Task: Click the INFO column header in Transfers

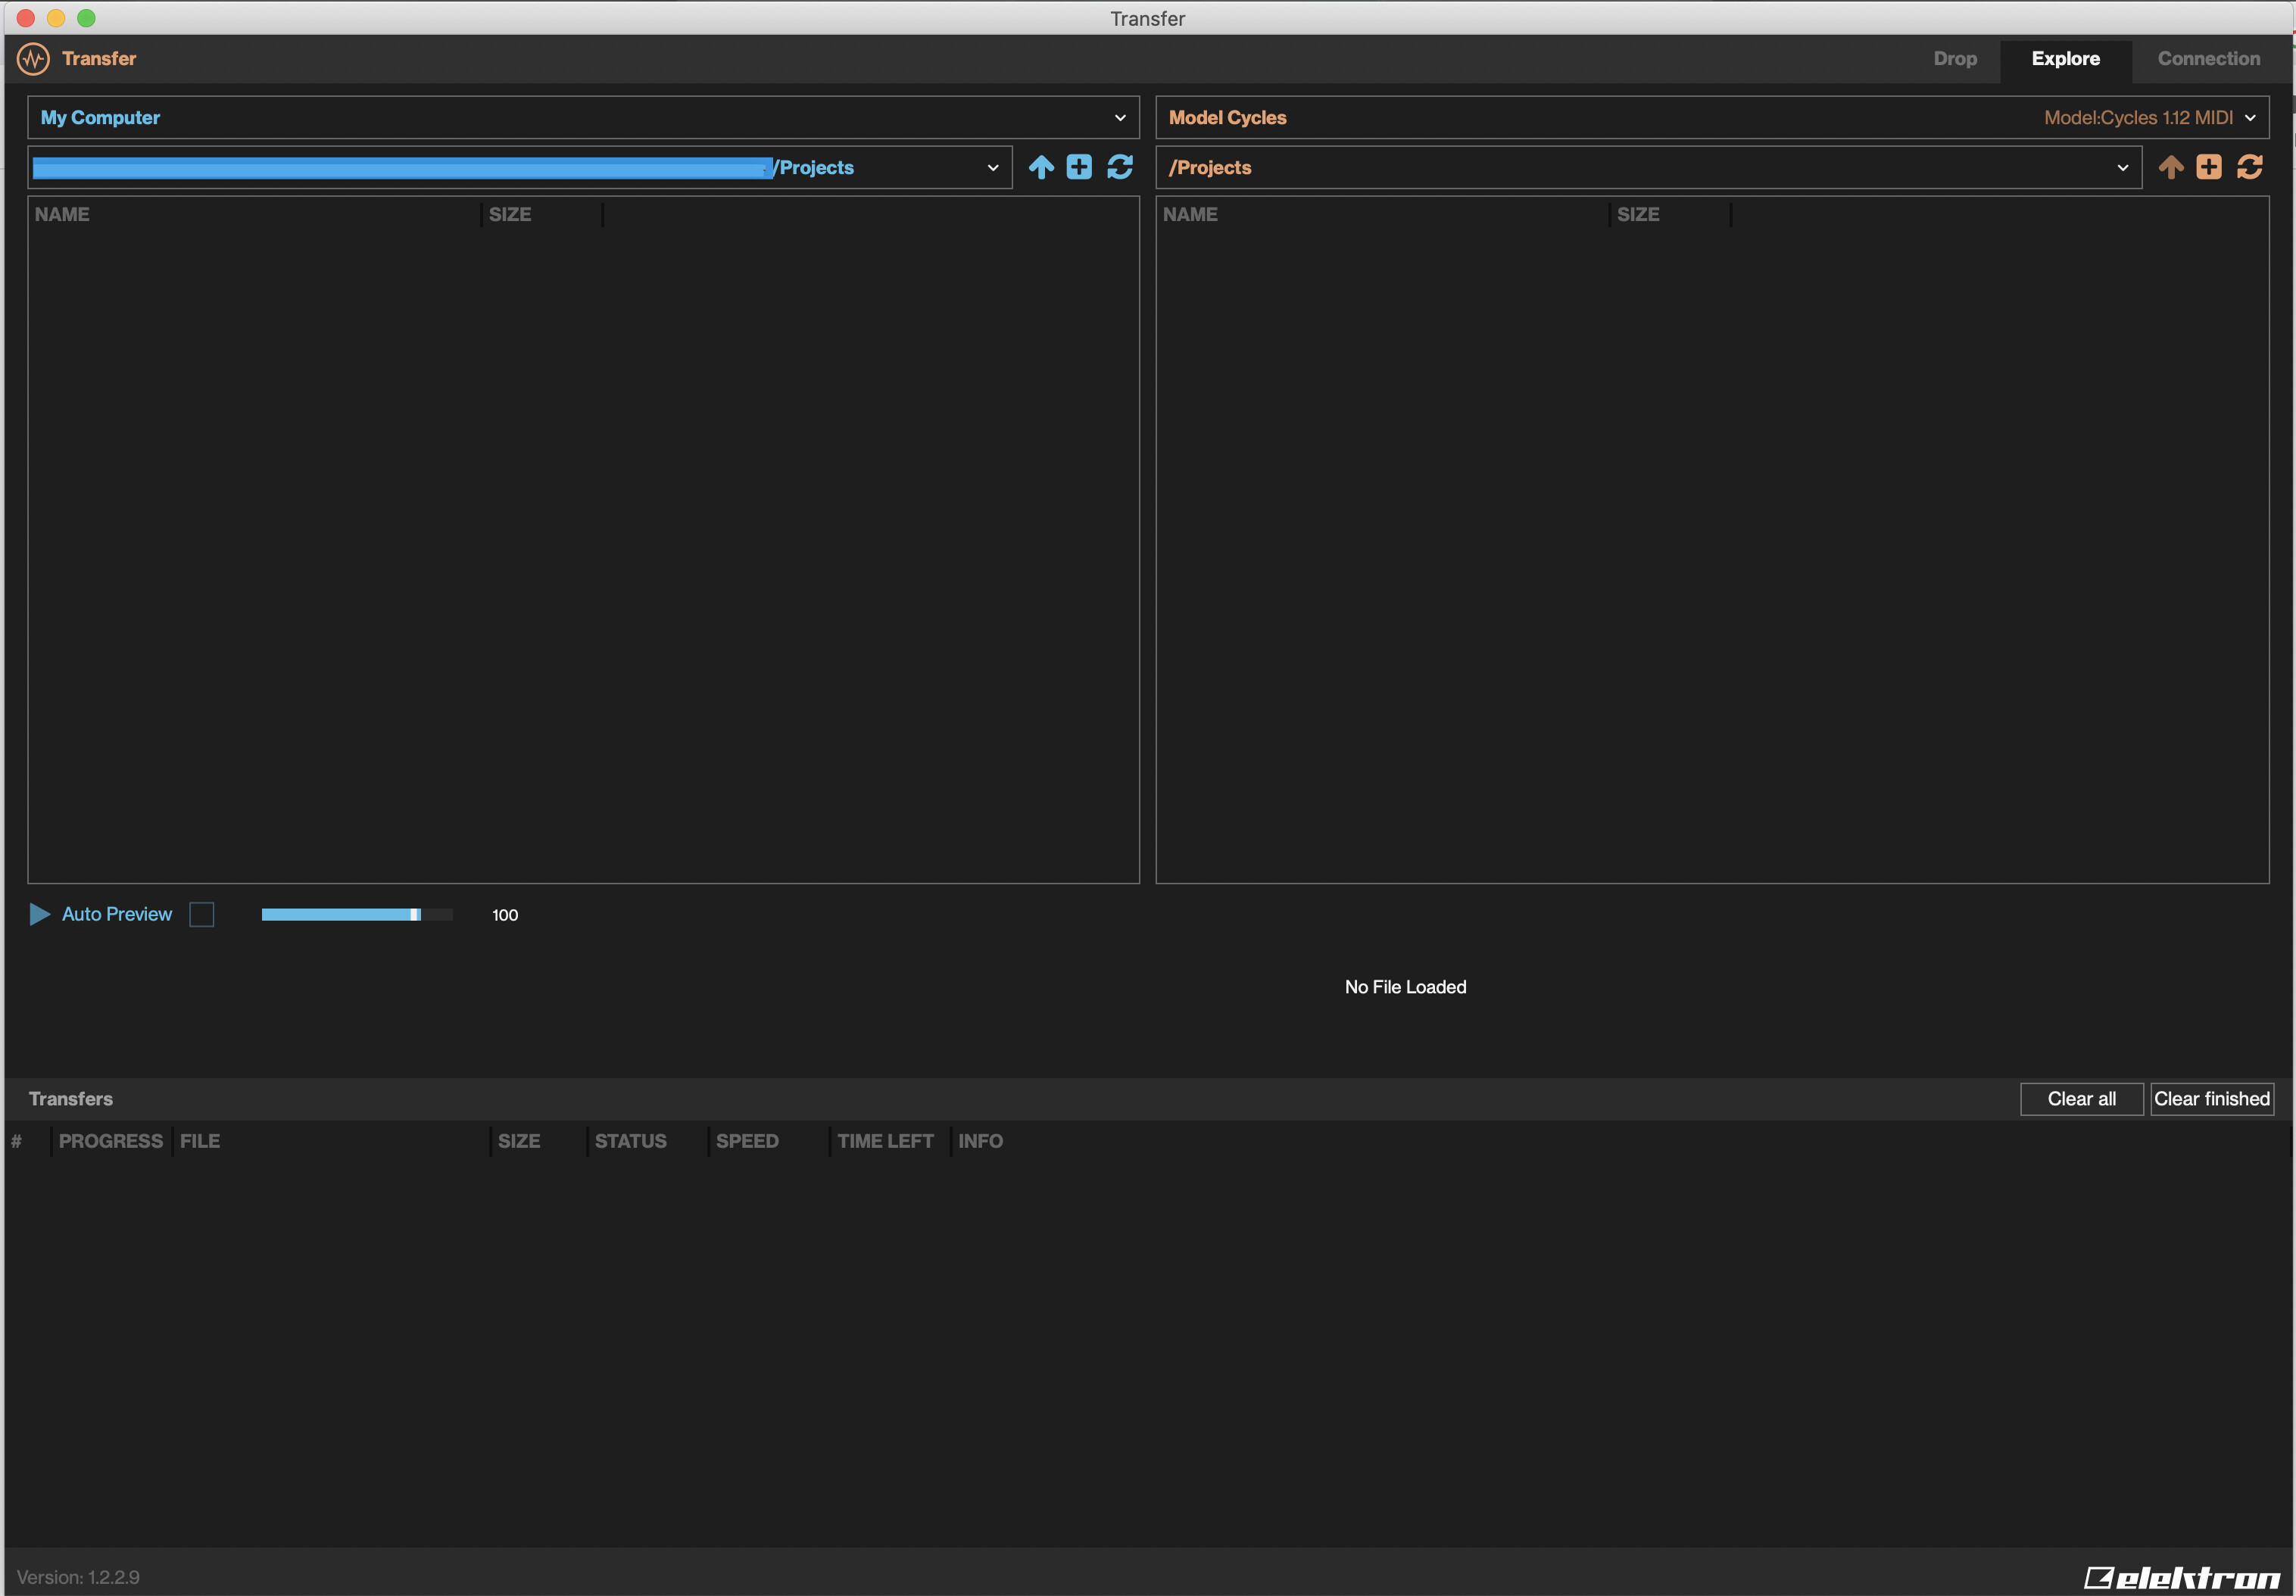Action: coord(980,1141)
